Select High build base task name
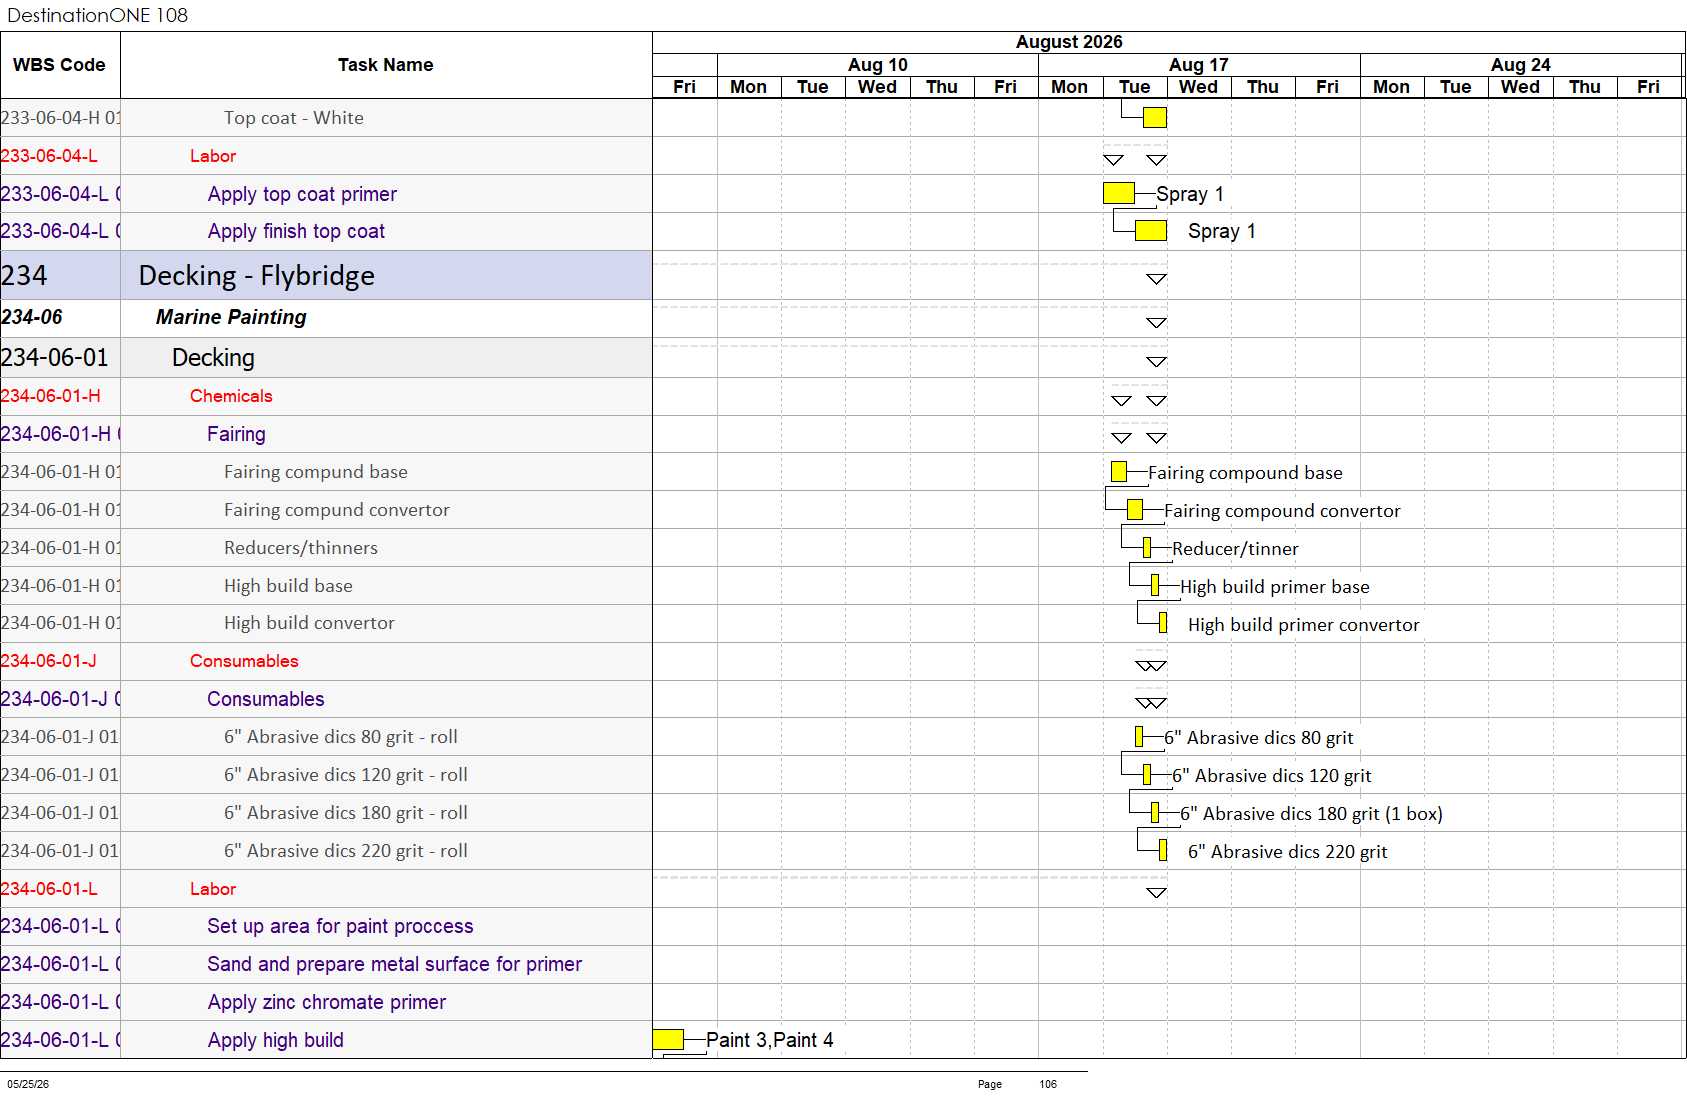1687x1097 pixels. point(288,586)
